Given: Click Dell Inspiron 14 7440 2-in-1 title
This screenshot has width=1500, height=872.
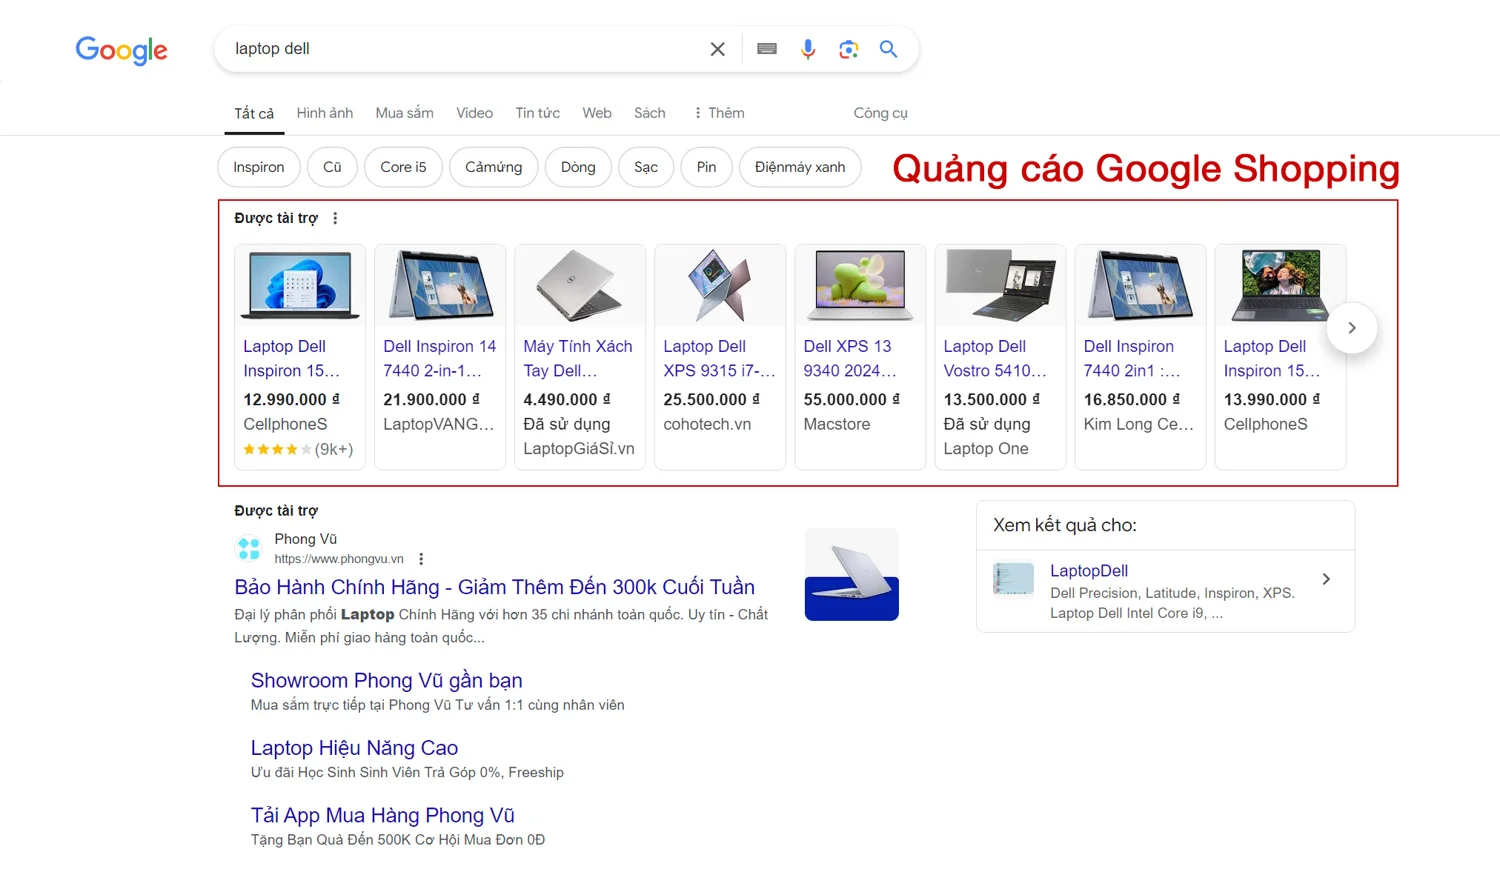Looking at the screenshot, I should pos(440,358).
